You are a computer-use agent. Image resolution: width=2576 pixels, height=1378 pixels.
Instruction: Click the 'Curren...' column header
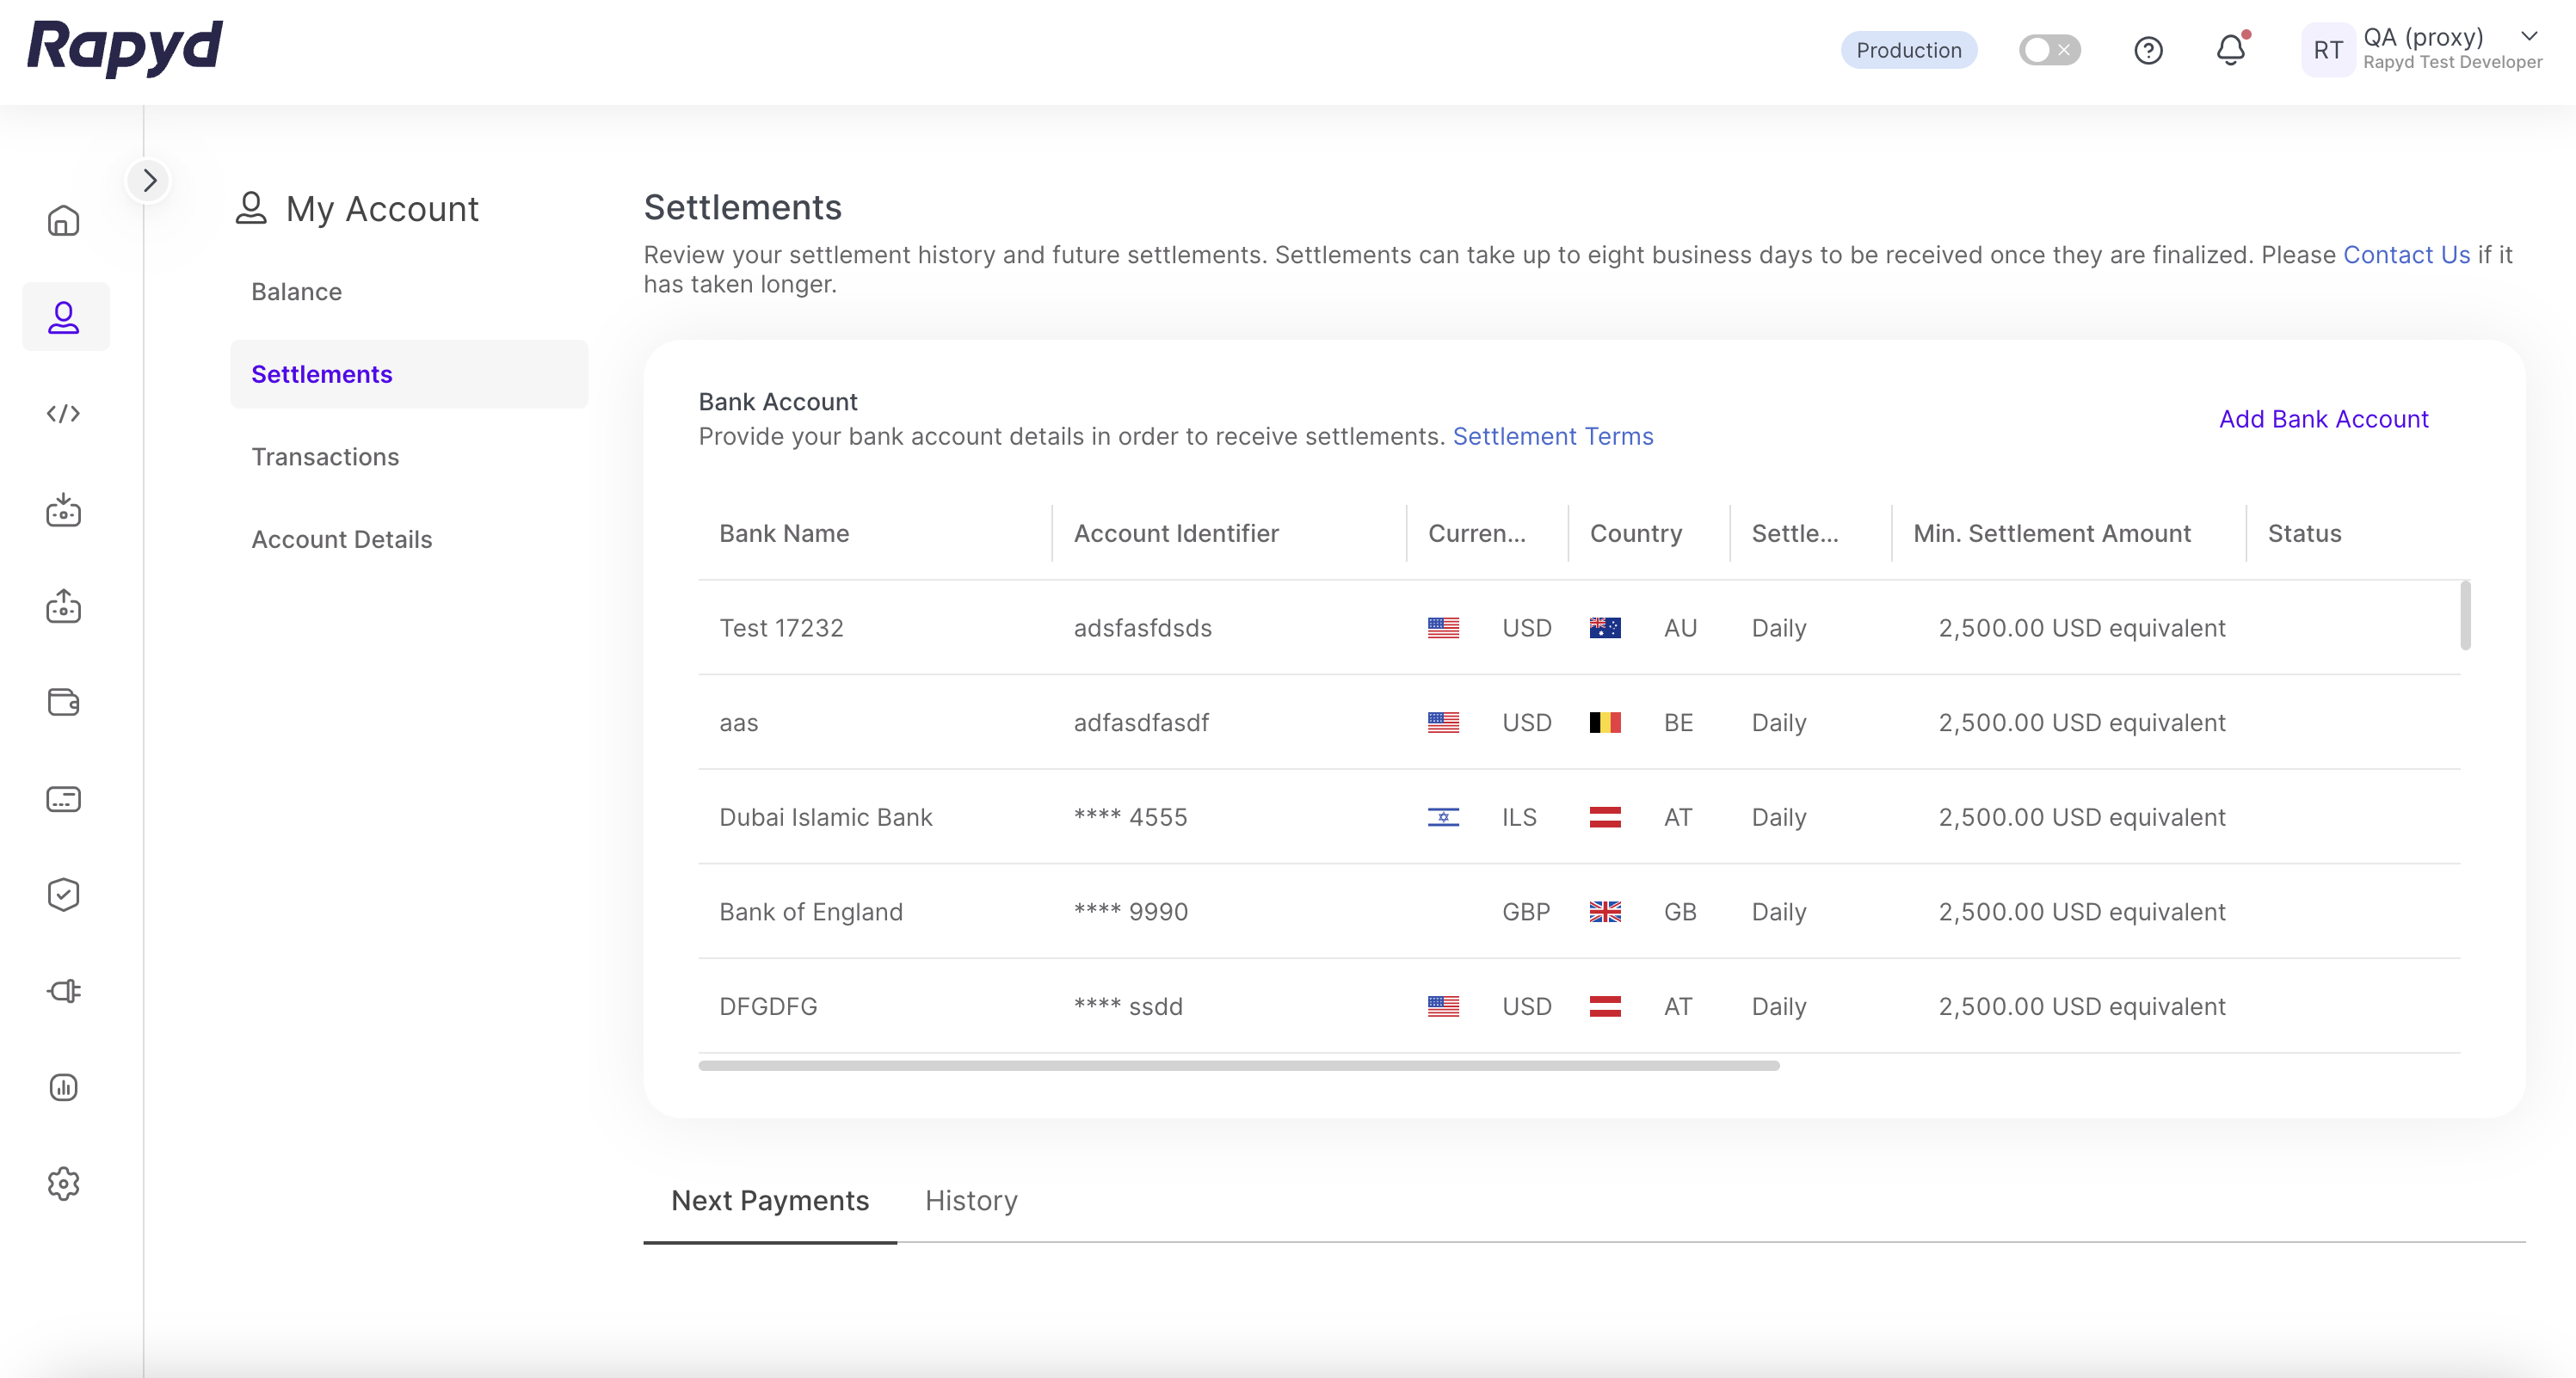coord(1476,533)
